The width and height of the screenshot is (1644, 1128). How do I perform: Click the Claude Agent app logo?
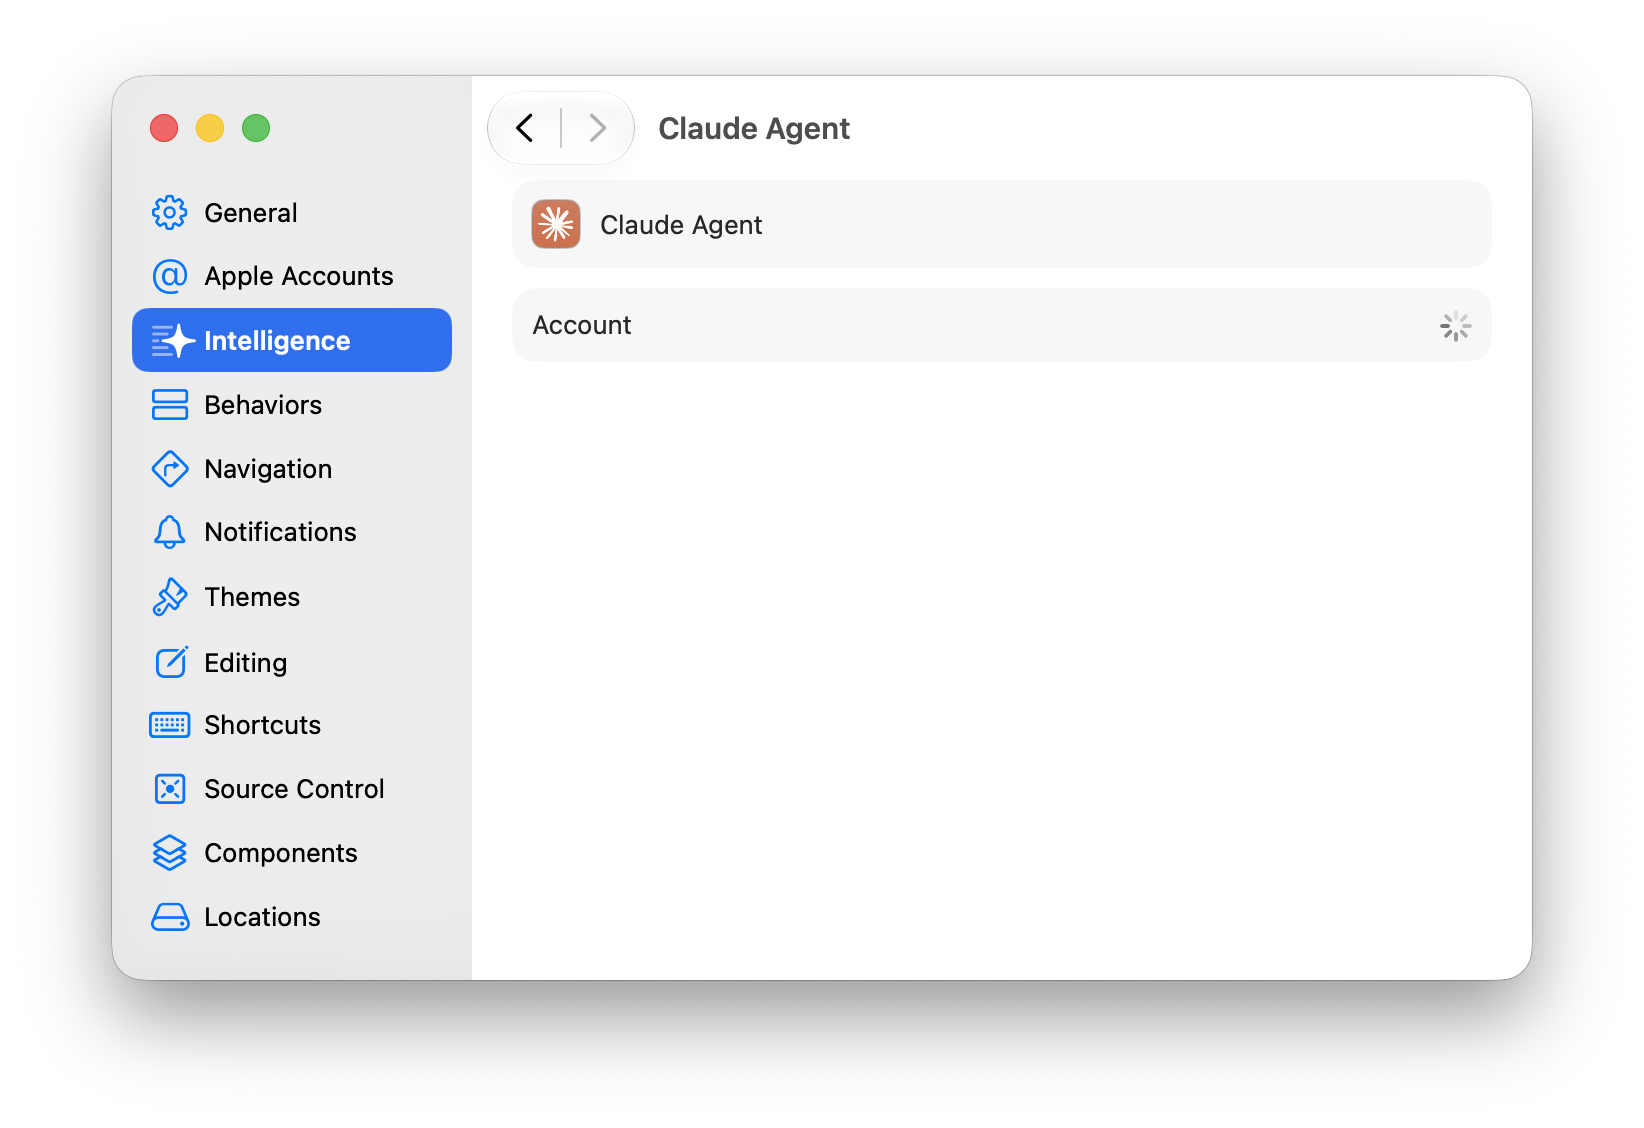pos(556,224)
